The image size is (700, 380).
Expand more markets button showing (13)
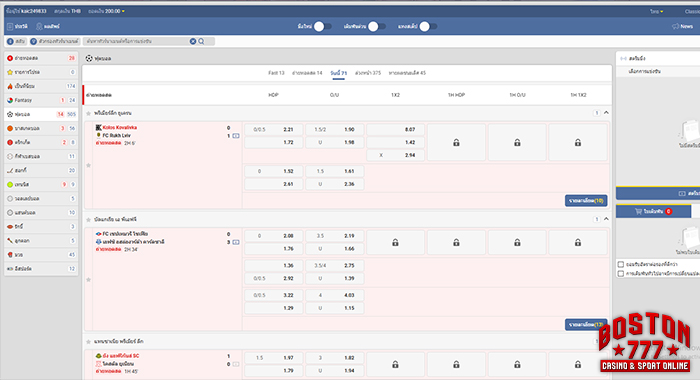pos(586,325)
